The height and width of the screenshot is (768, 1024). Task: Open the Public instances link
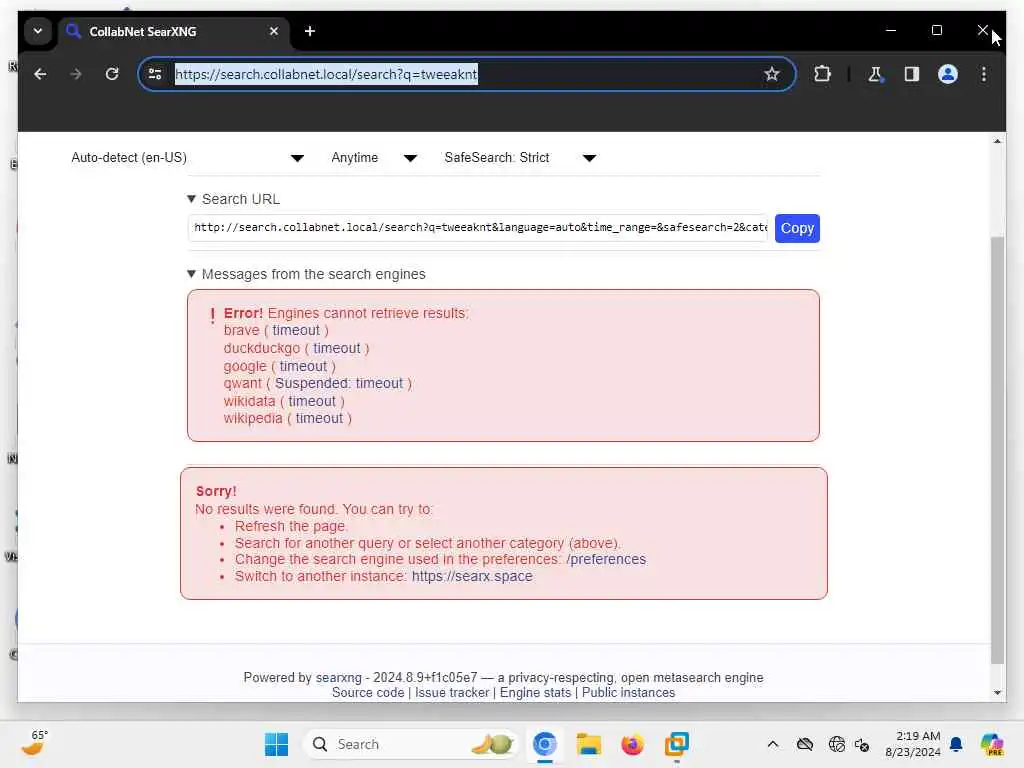click(x=628, y=692)
